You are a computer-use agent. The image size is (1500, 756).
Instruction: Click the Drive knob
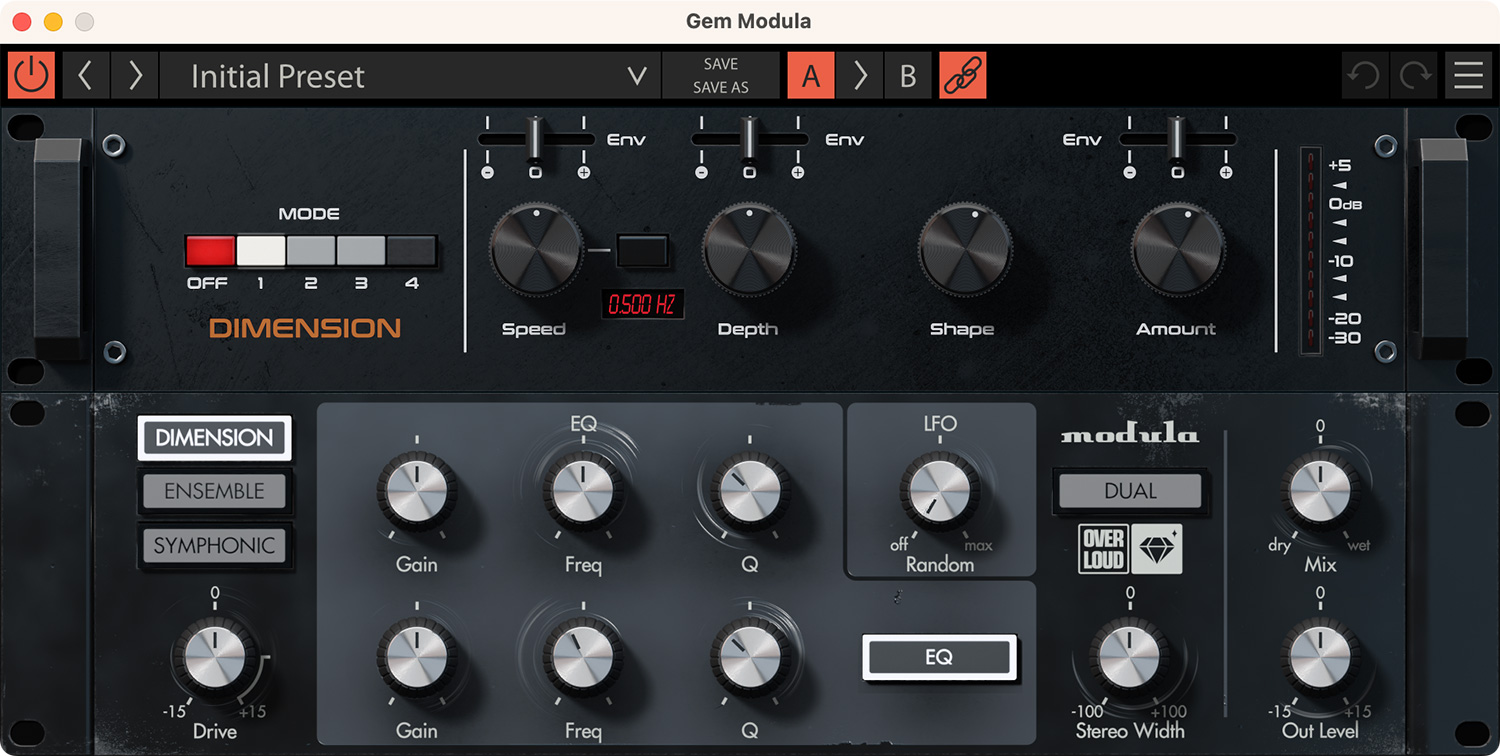(x=215, y=659)
